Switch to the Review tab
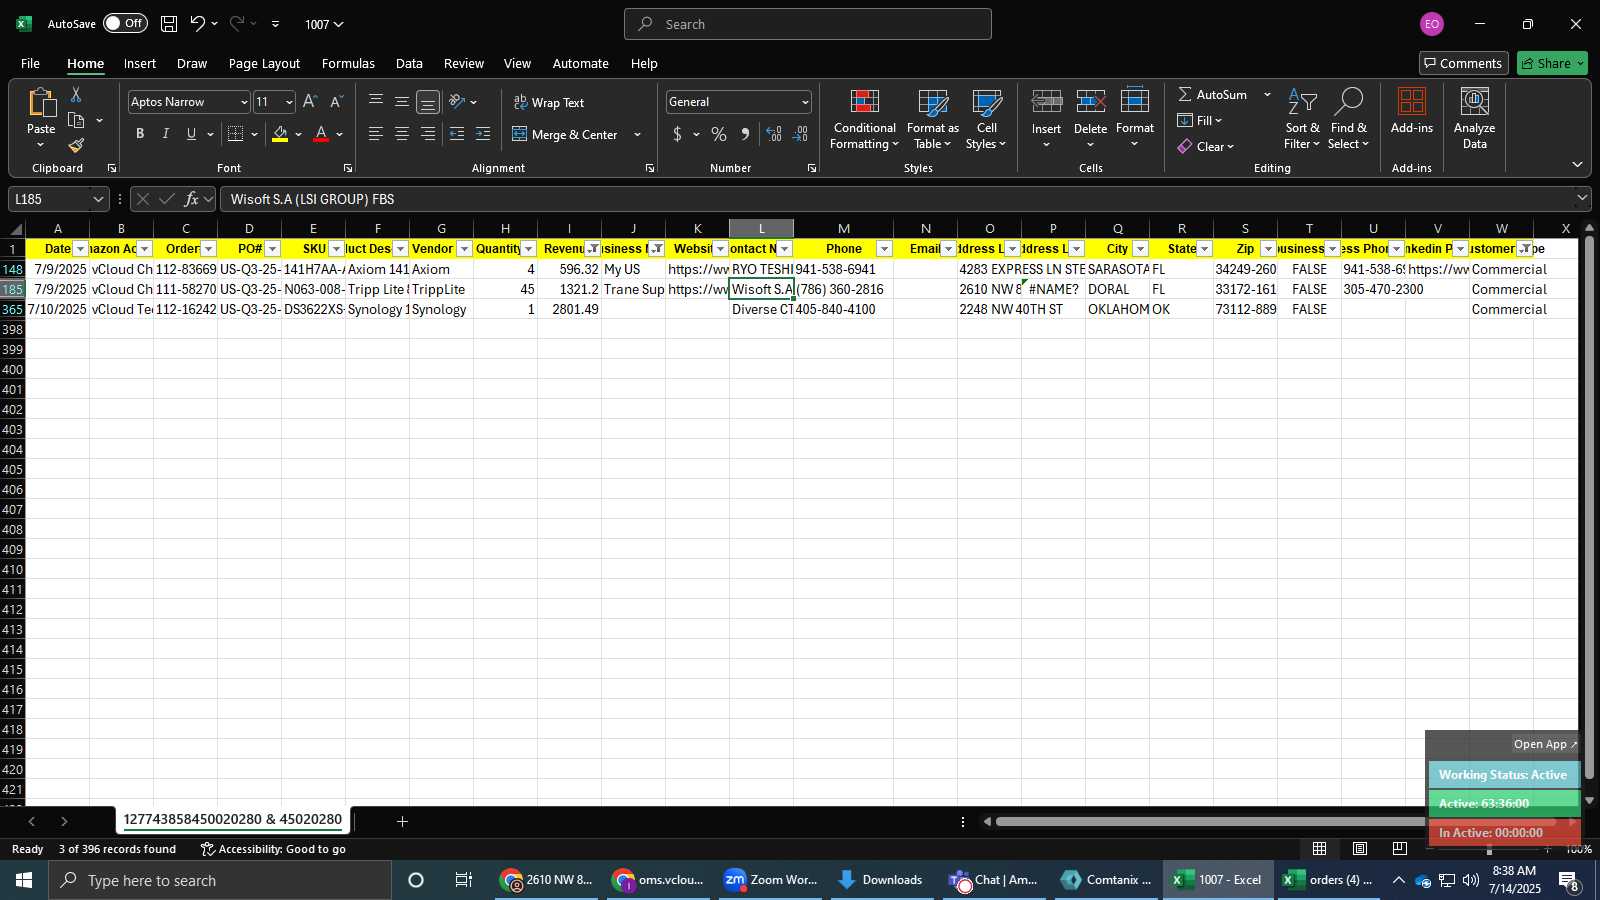Viewport: 1600px width, 900px height. (464, 63)
